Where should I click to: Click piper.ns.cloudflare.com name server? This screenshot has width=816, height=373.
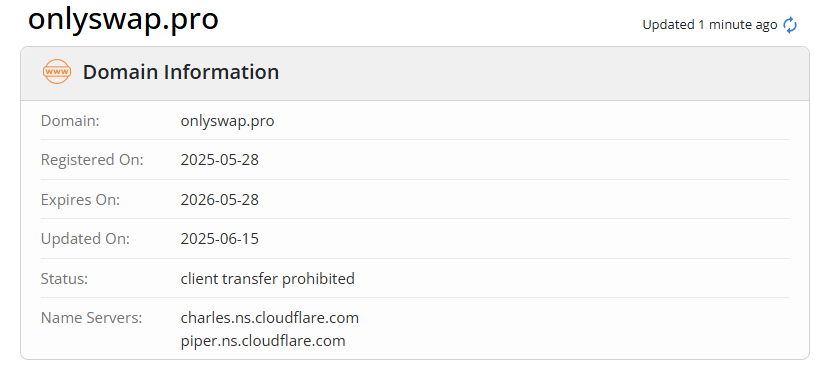263,341
